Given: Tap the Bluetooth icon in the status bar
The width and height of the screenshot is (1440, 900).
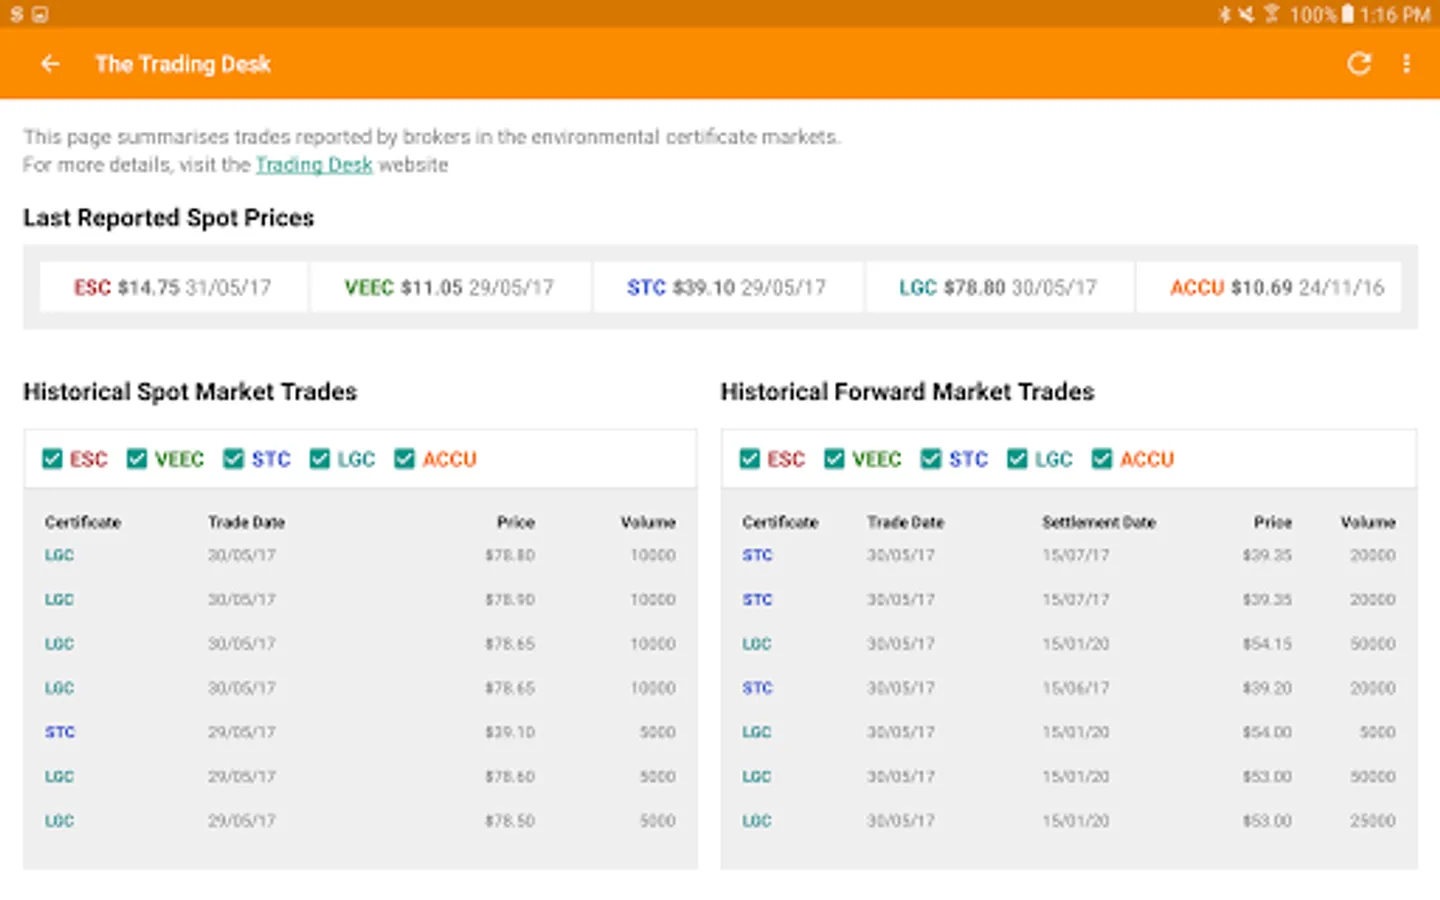Looking at the screenshot, I should point(1224,14).
